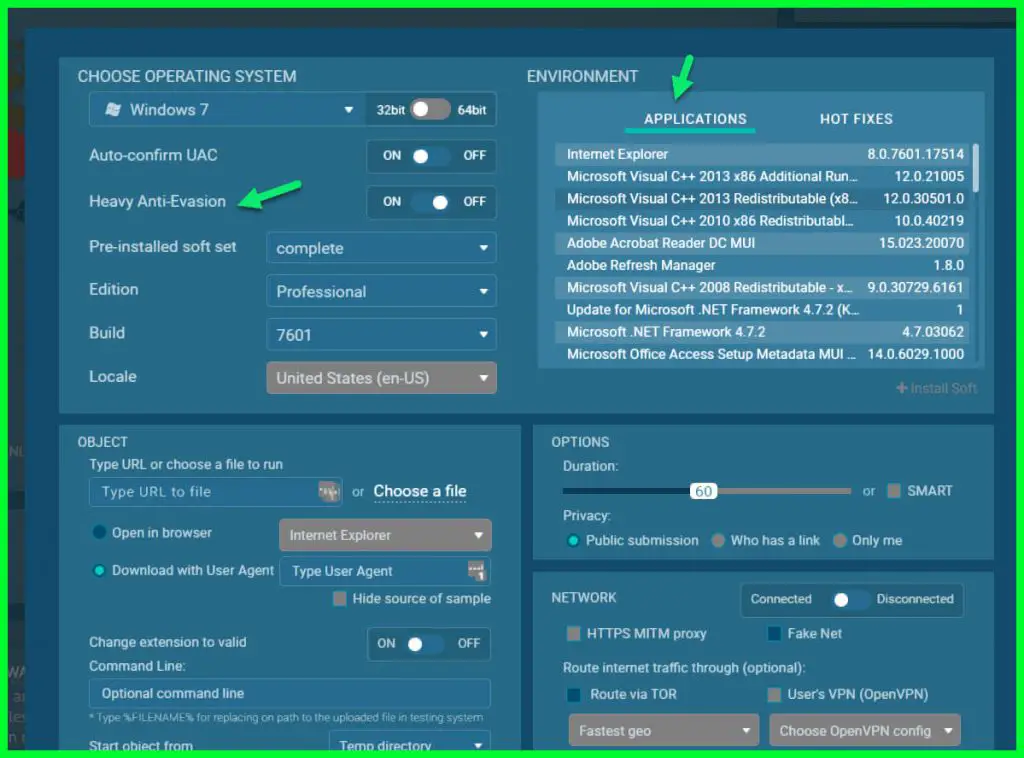Click the Optional command line field
This screenshot has height=758, width=1024.
[289, 693]
